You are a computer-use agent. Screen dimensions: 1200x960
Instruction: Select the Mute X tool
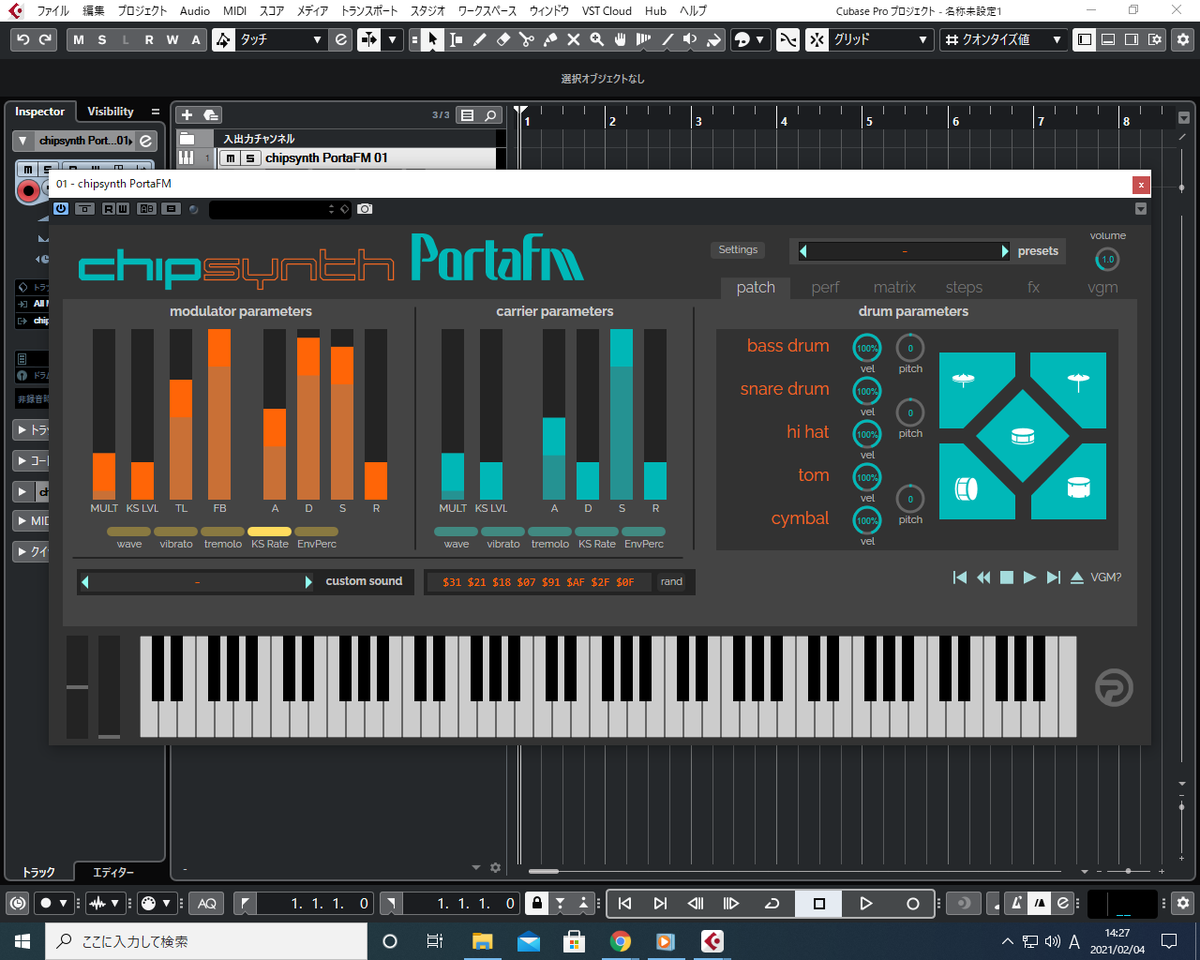[573, 40]
